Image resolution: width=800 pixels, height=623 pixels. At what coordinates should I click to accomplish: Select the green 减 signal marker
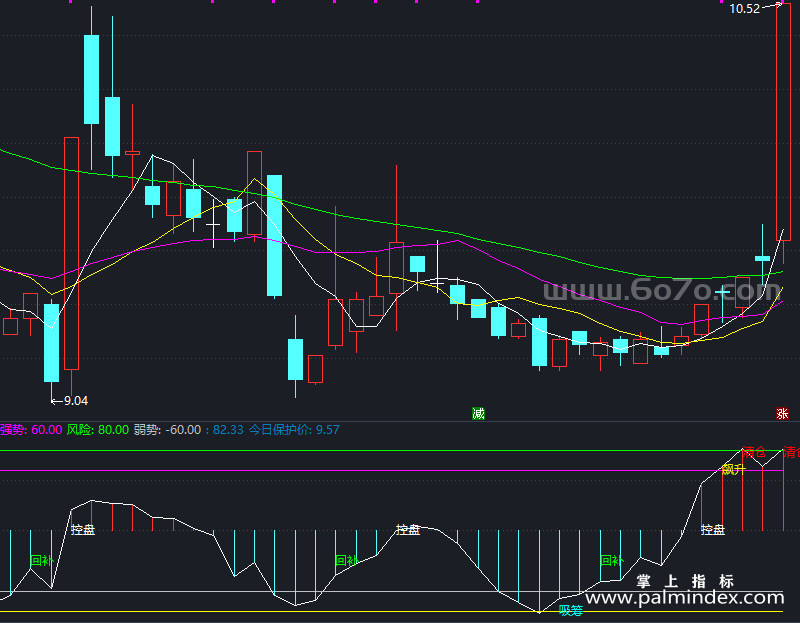(x=478, y=414)
